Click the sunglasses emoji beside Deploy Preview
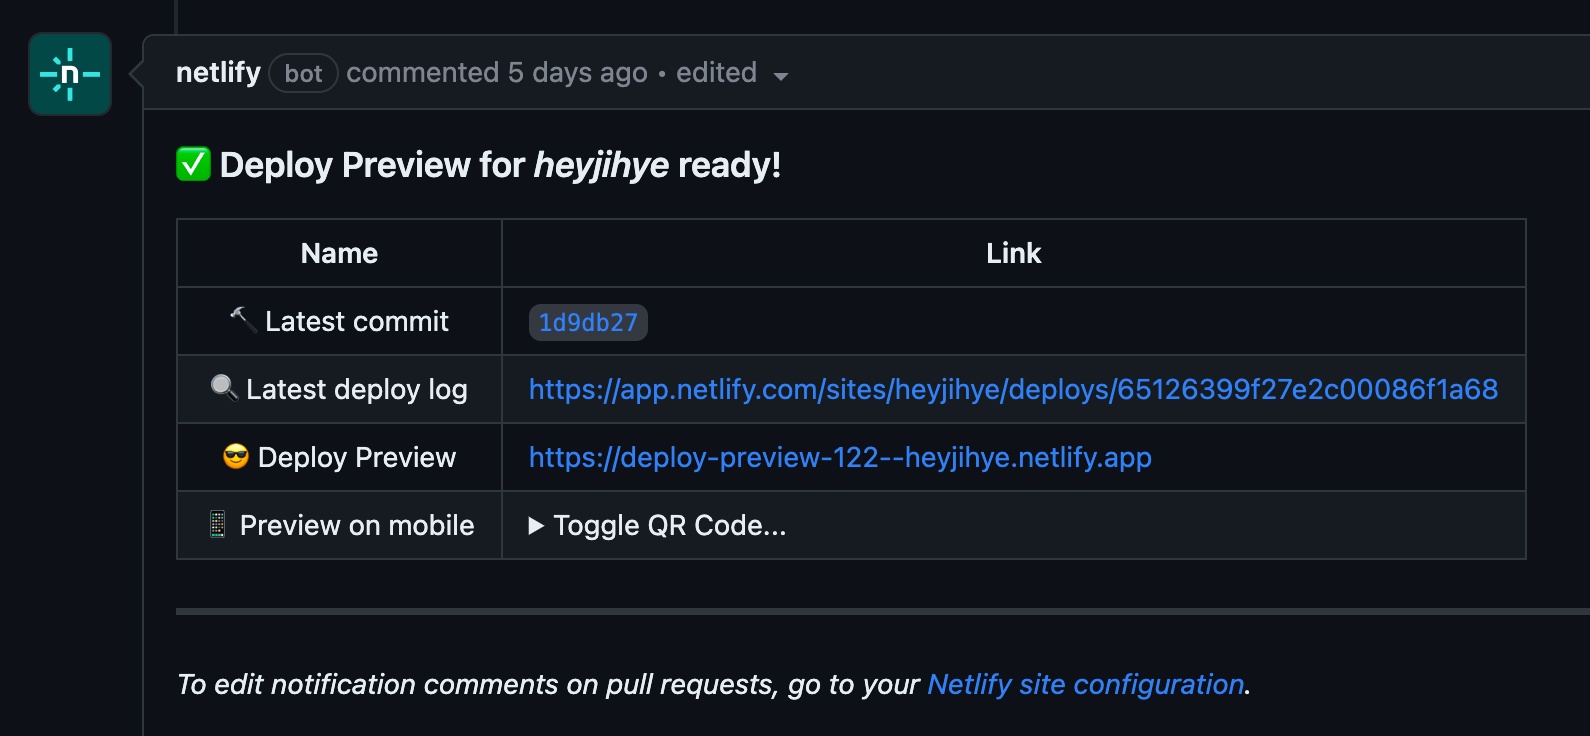Image resolution: width=1590 pixels, height=736 pixels. point(236,457)
